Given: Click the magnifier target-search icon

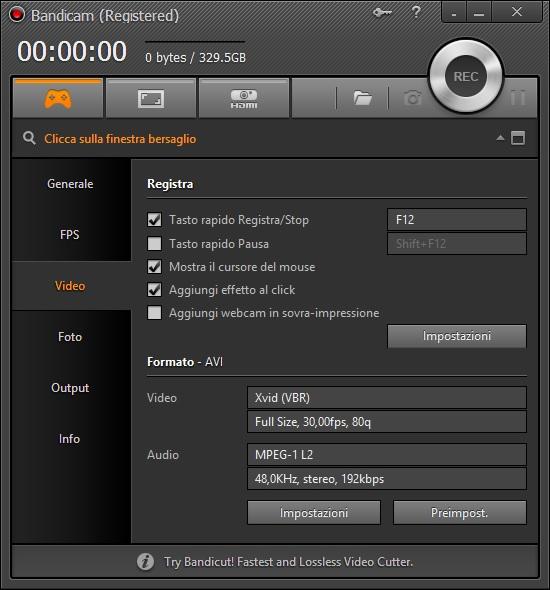Looking at the screenshot, I should click(x=29, y=138).
